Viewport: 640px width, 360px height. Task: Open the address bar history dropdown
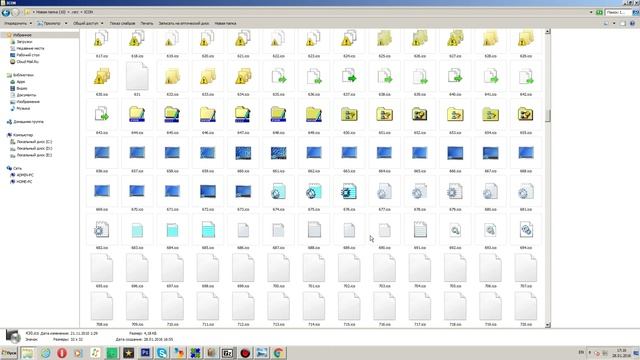click(591, 12)
